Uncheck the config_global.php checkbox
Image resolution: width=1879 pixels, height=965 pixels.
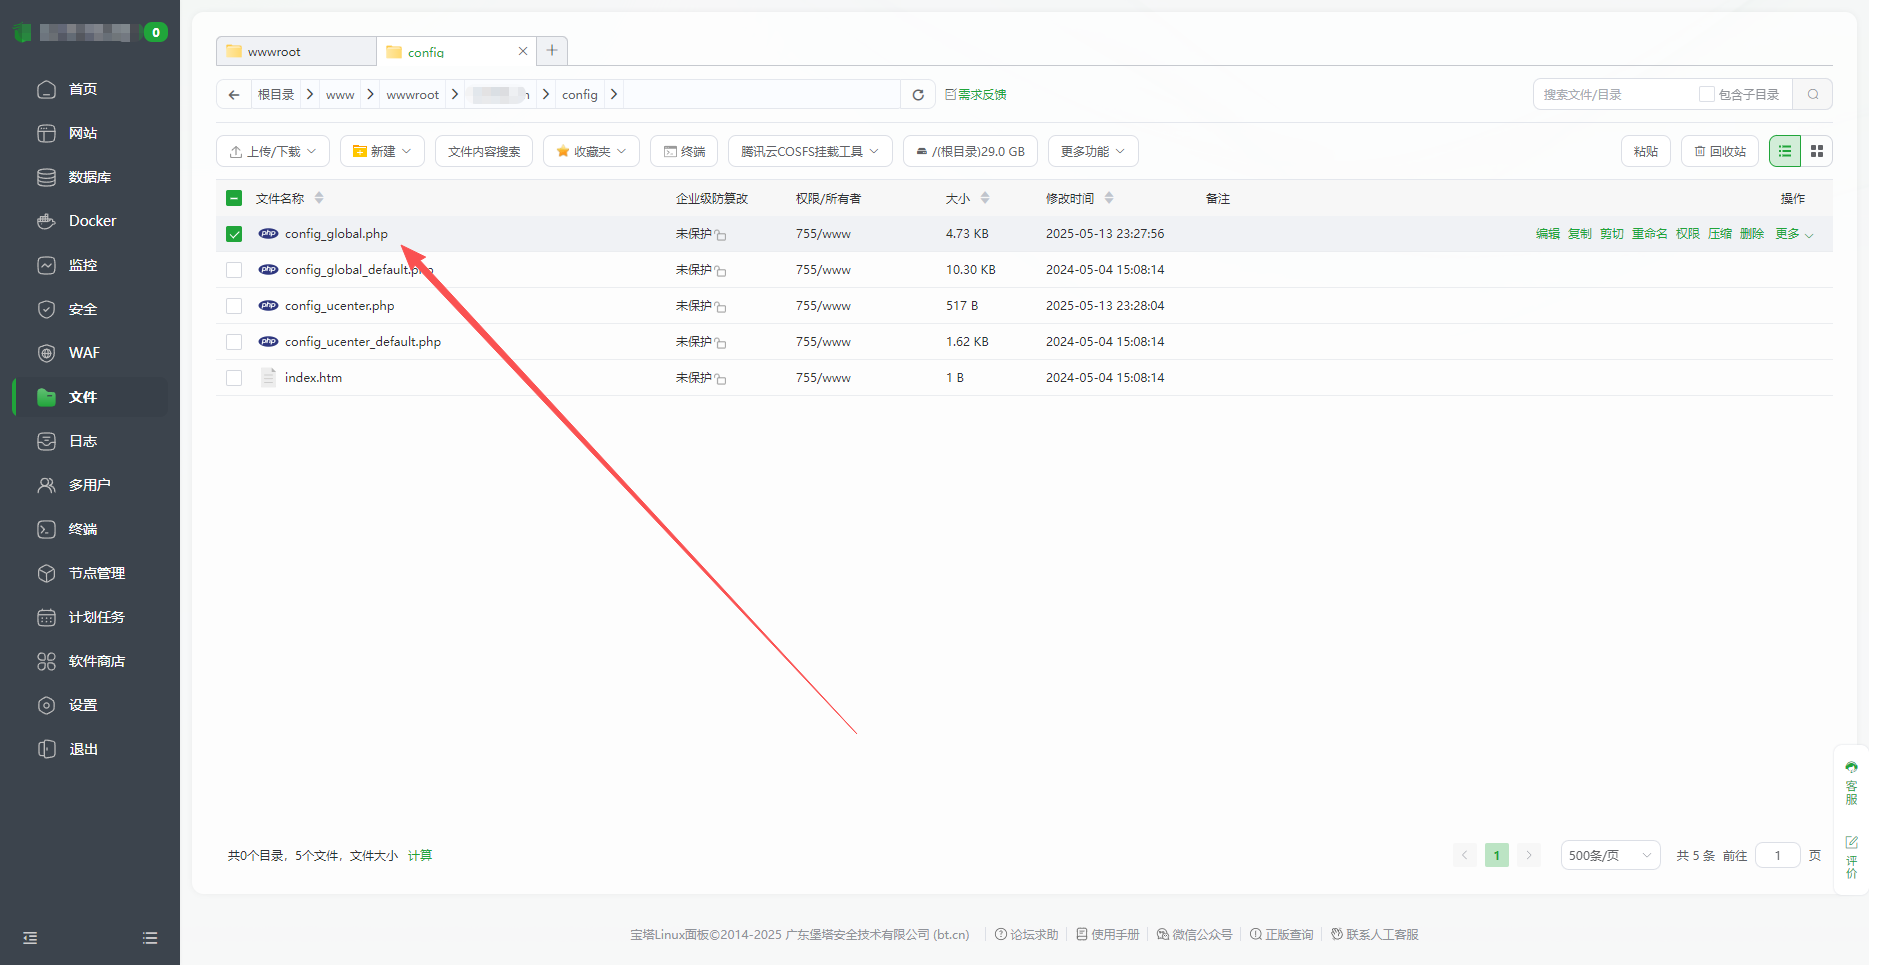point(234,234)
